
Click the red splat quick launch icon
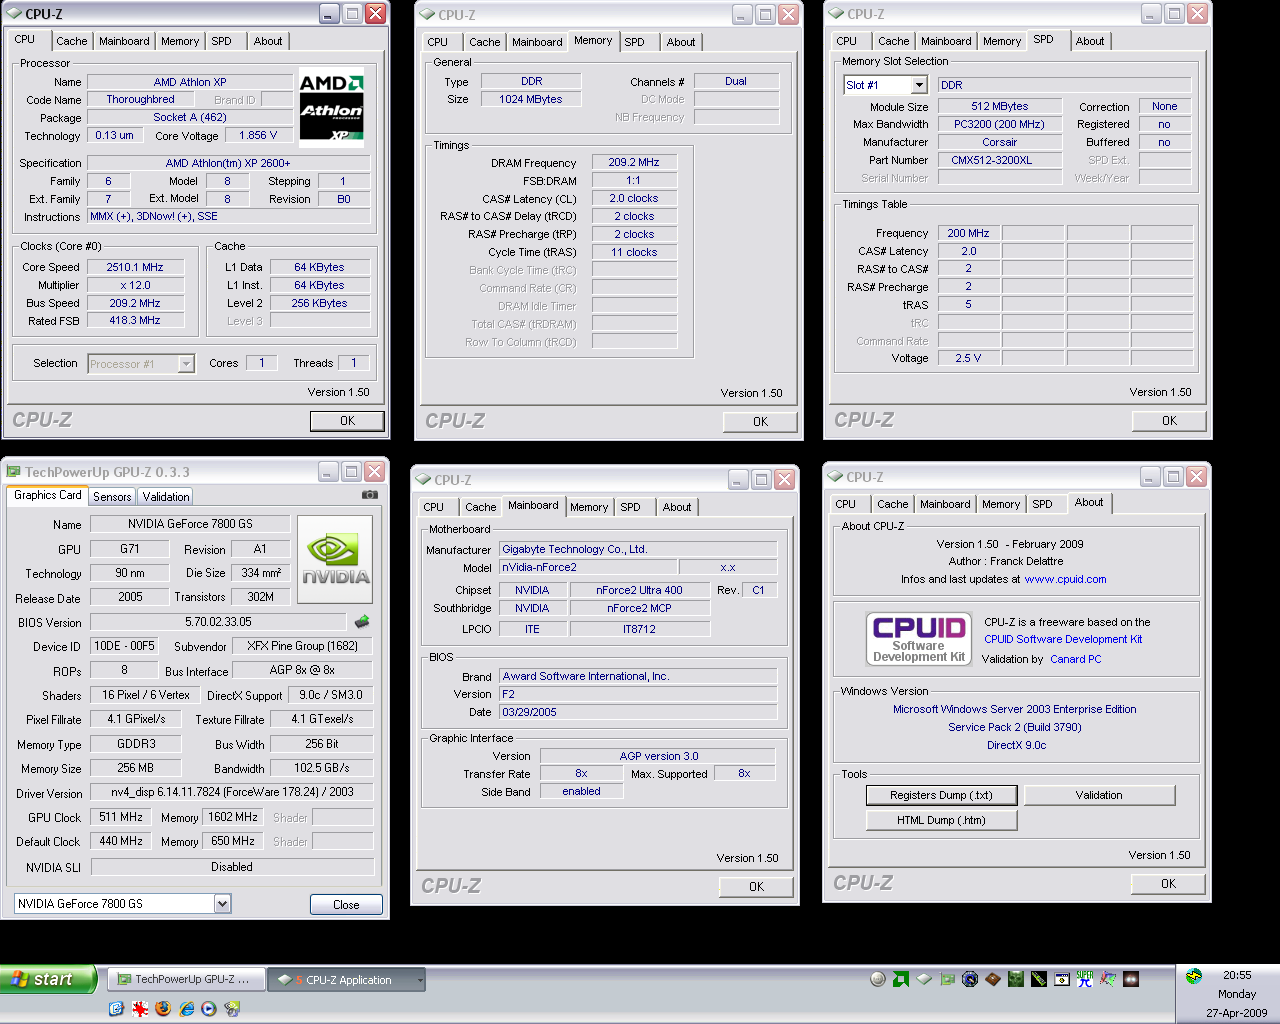(140, 1008)
